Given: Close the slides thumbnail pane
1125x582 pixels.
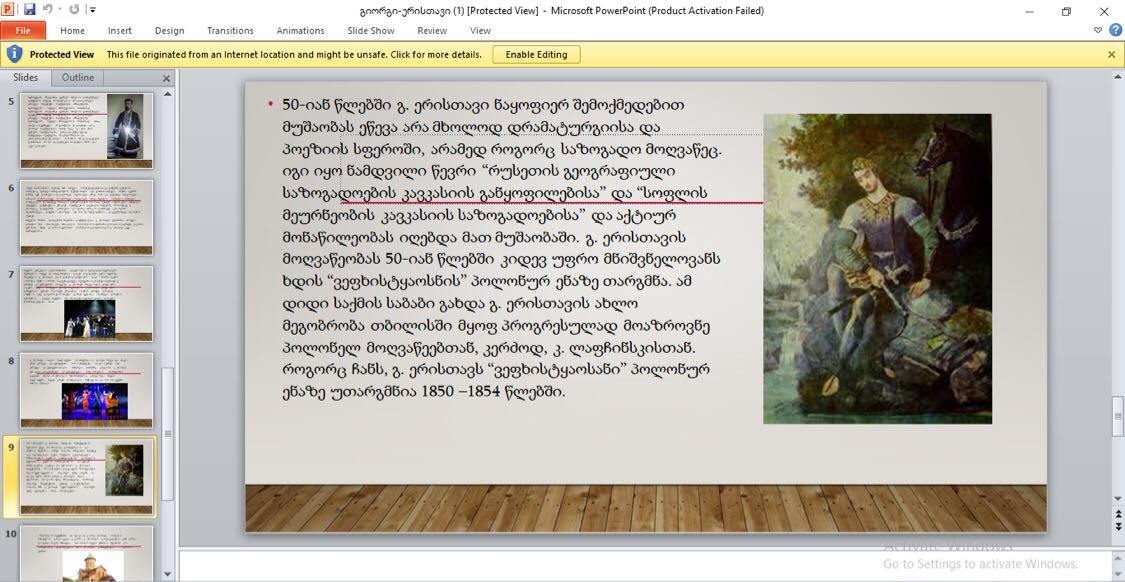Looking at the screenshot, I should click(x=166, y=78).
